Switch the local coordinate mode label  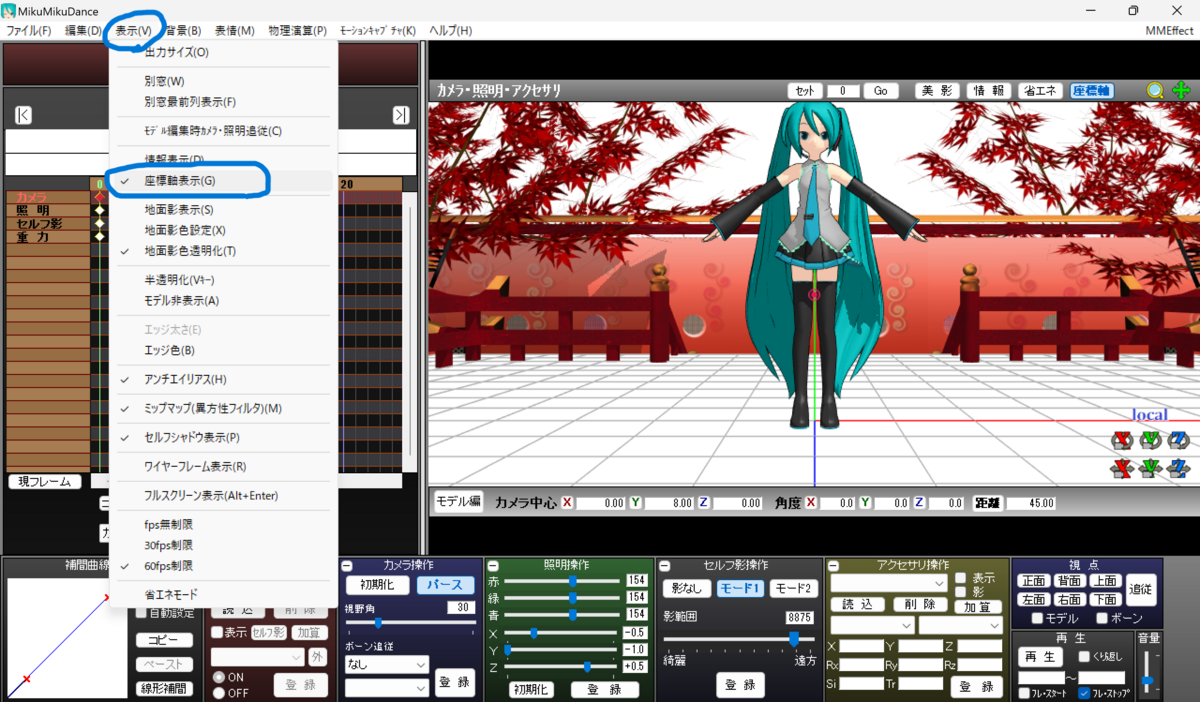pos(1150,414)
